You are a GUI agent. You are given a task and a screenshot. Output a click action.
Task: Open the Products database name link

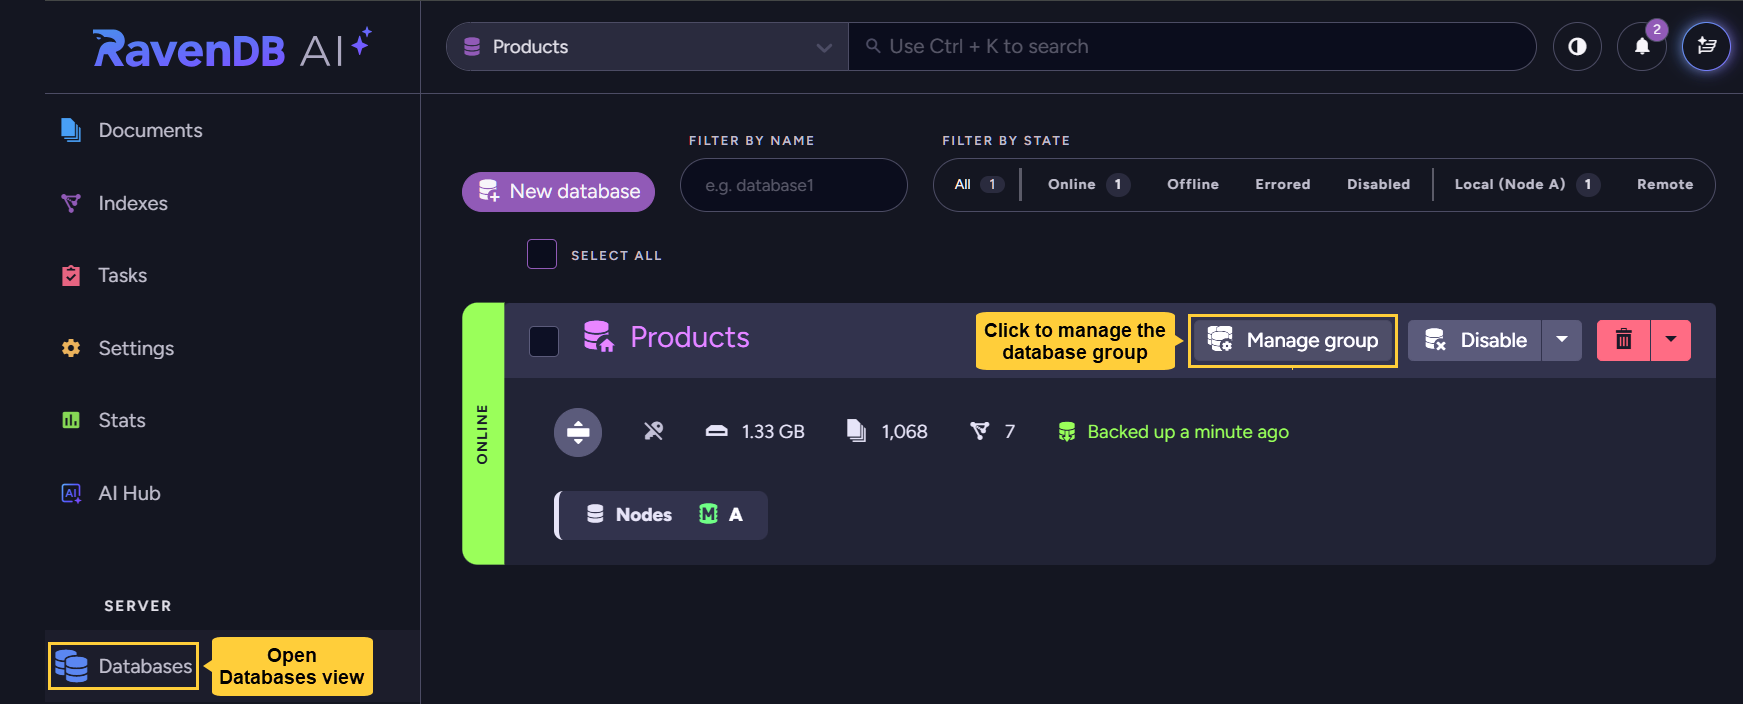(x=689, y=338)
